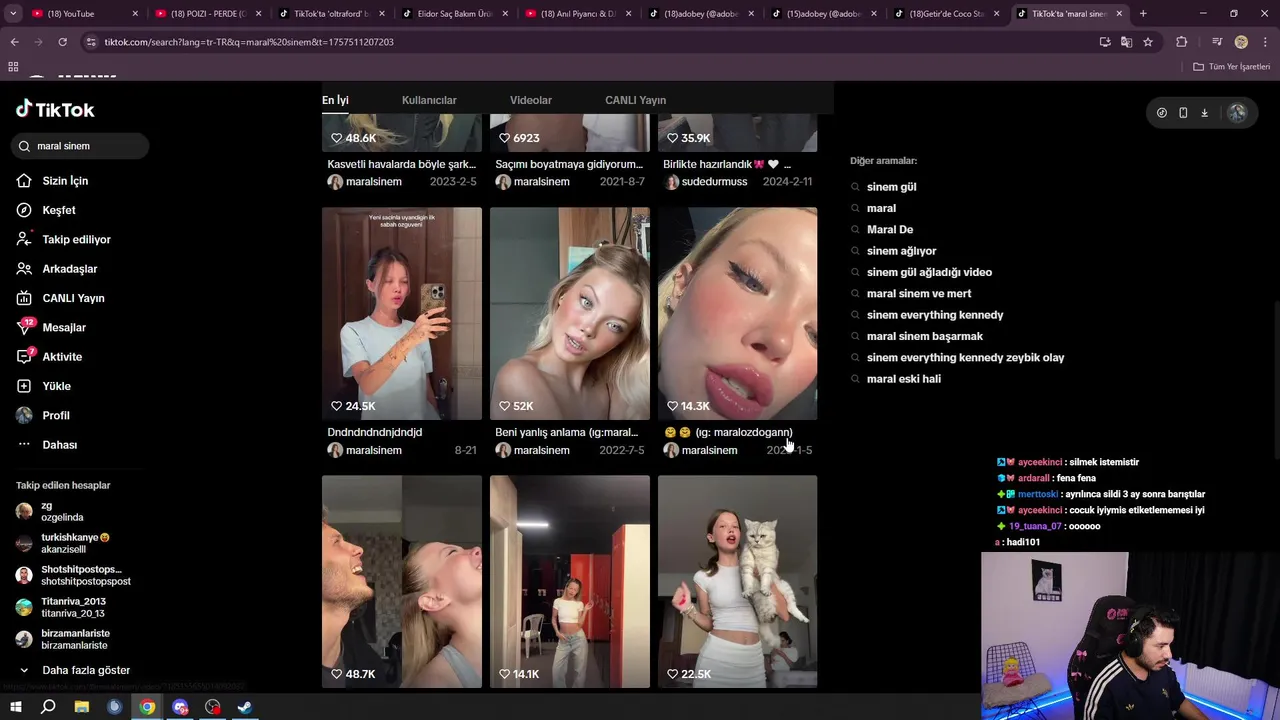Open followed account Shotshitpostops

tap(75, 576)
